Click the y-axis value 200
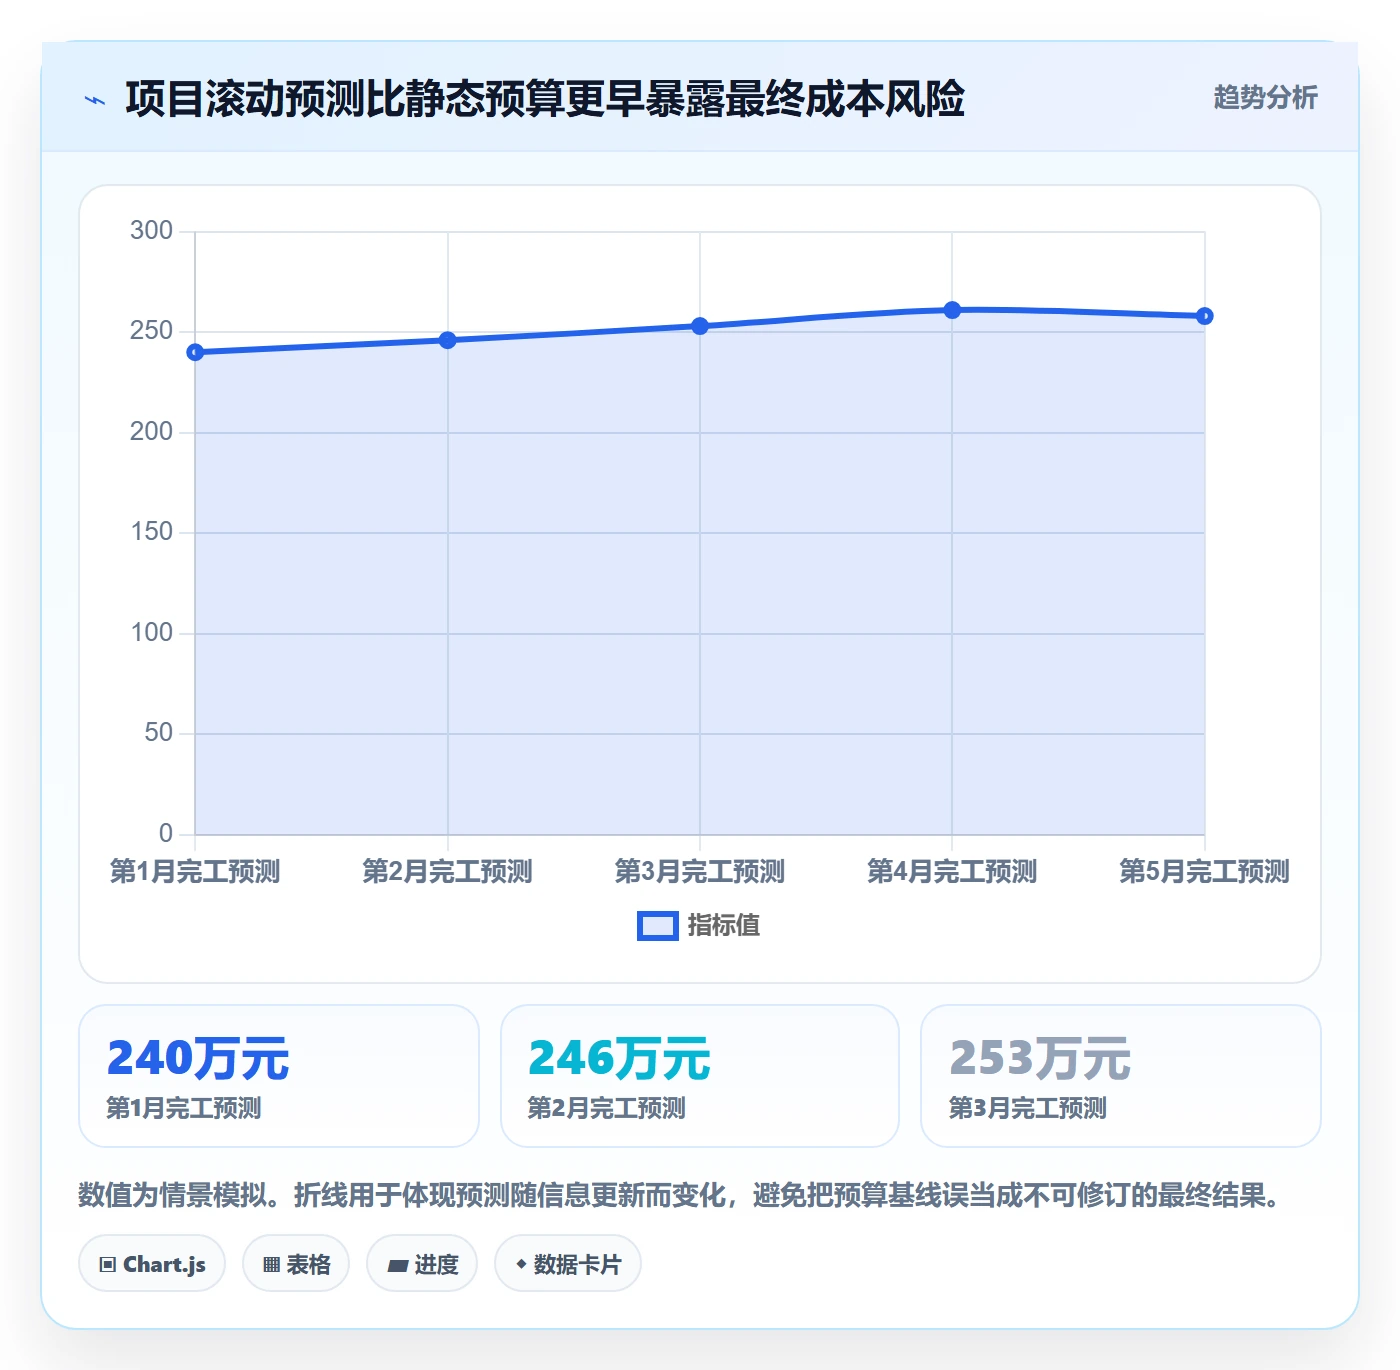 (x=152, y=432)
